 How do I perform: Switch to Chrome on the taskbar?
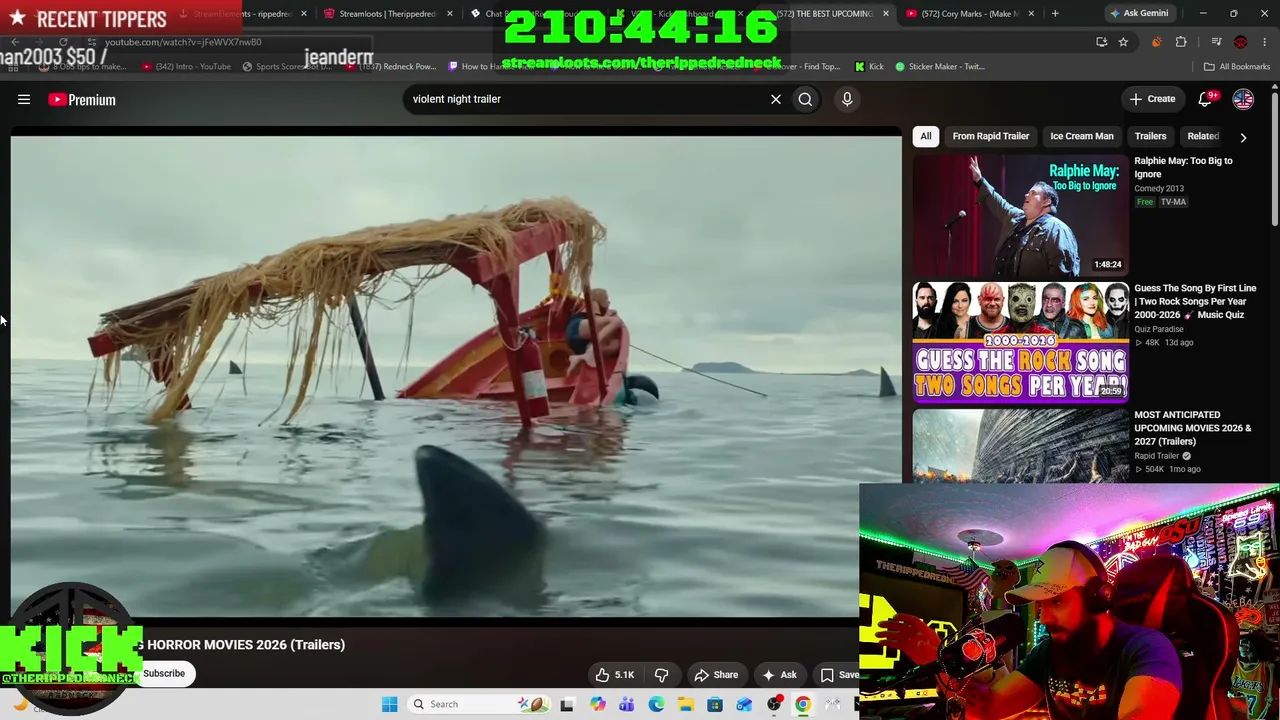[x=803, y=704]
